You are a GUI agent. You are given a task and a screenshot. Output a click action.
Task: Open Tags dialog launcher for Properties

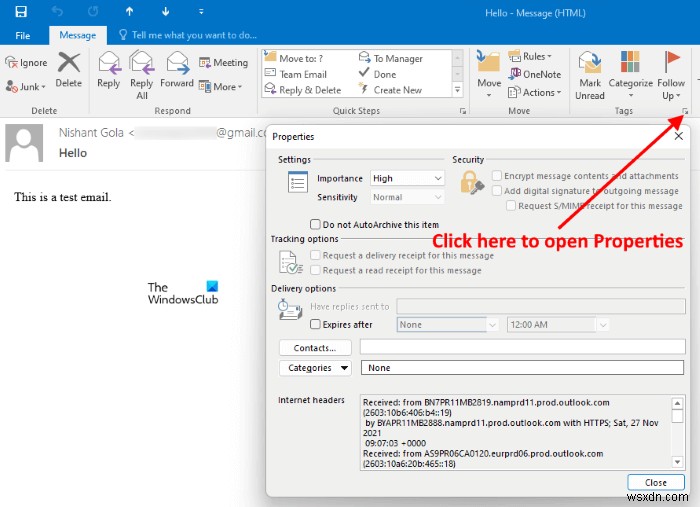point(685,111)
